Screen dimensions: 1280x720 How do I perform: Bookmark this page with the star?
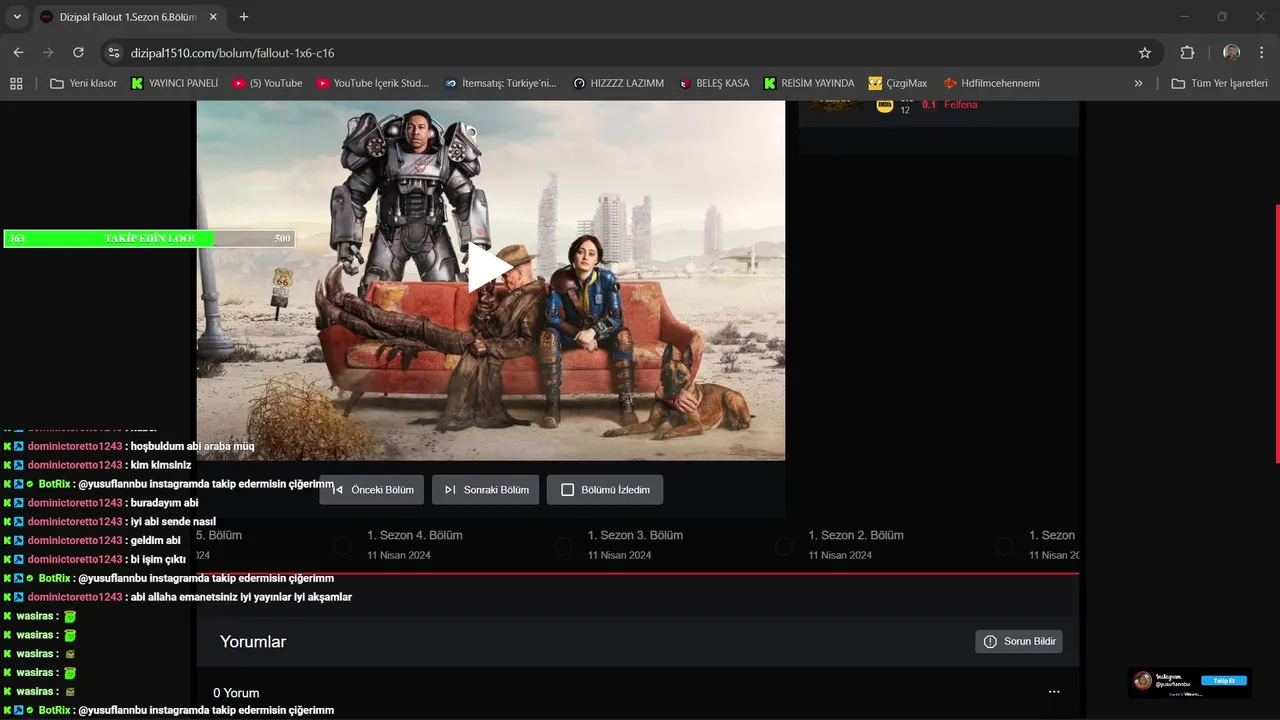[x=1145, y=53]
